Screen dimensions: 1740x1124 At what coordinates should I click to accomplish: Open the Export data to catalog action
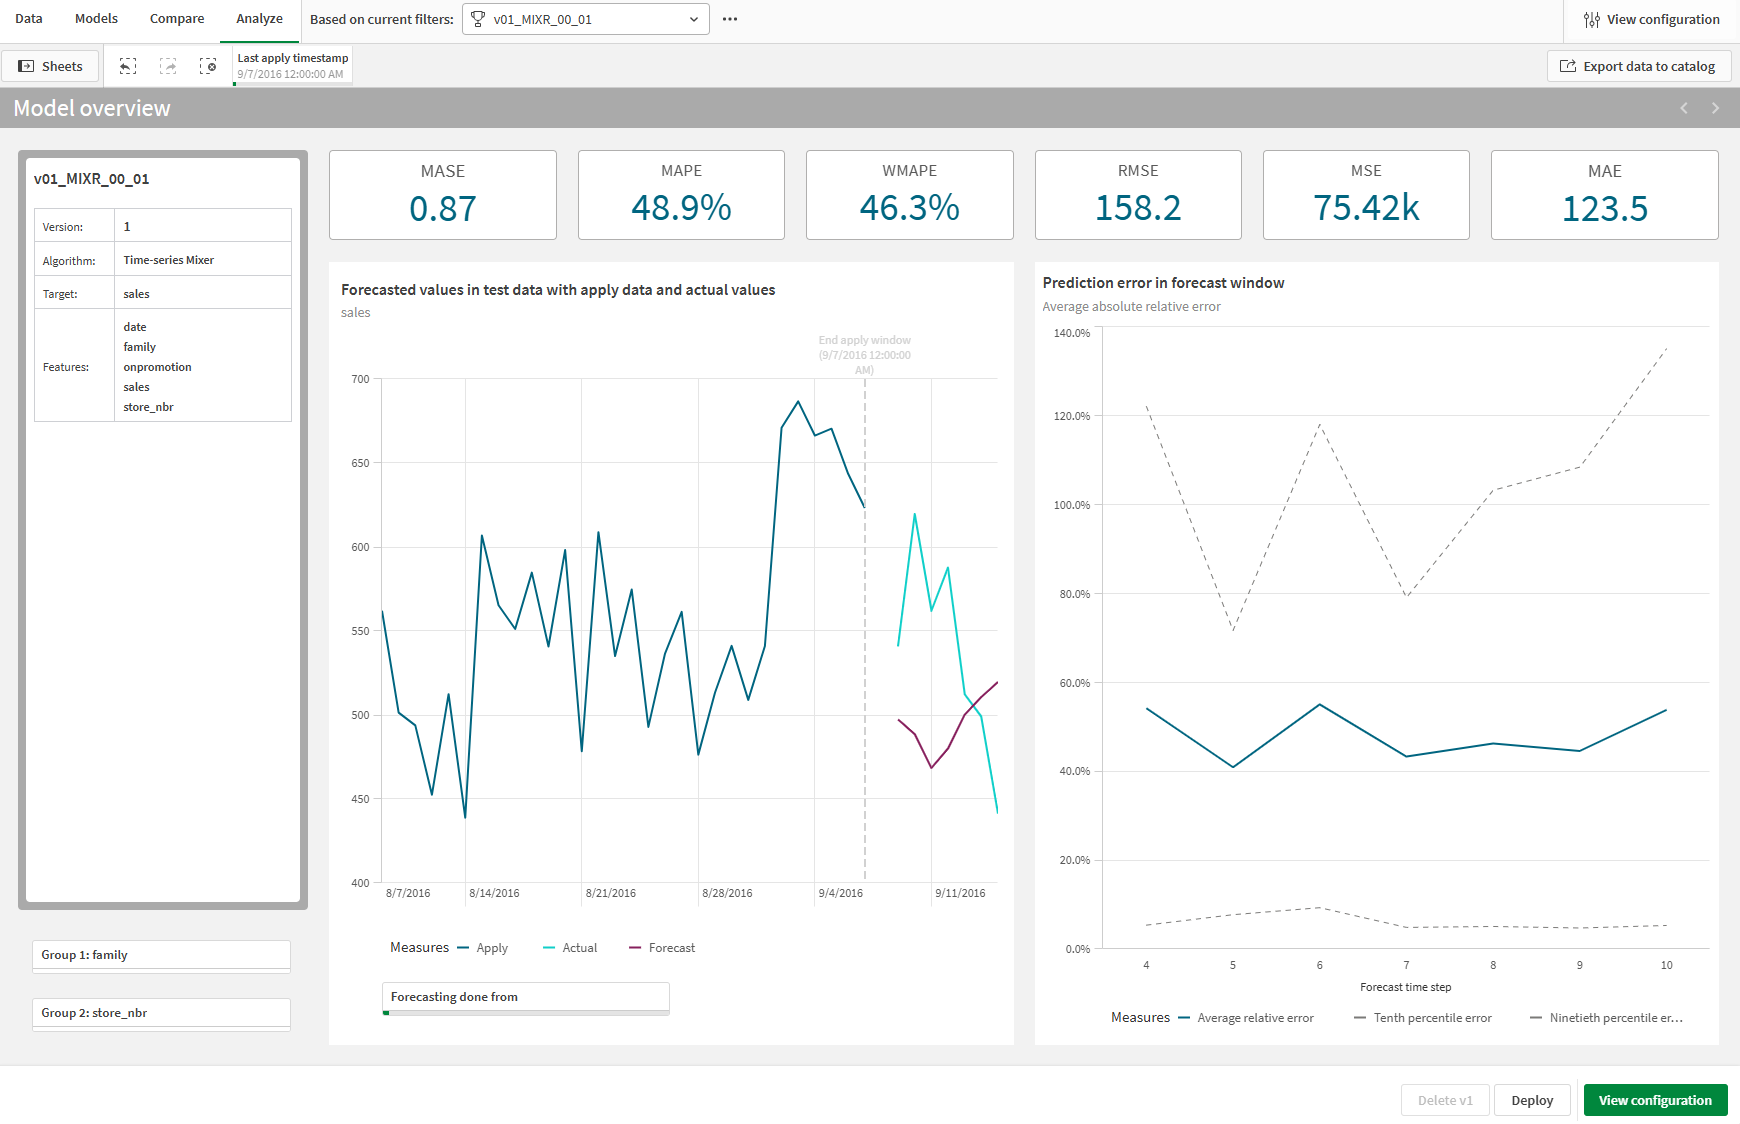tap(1638, 65)
